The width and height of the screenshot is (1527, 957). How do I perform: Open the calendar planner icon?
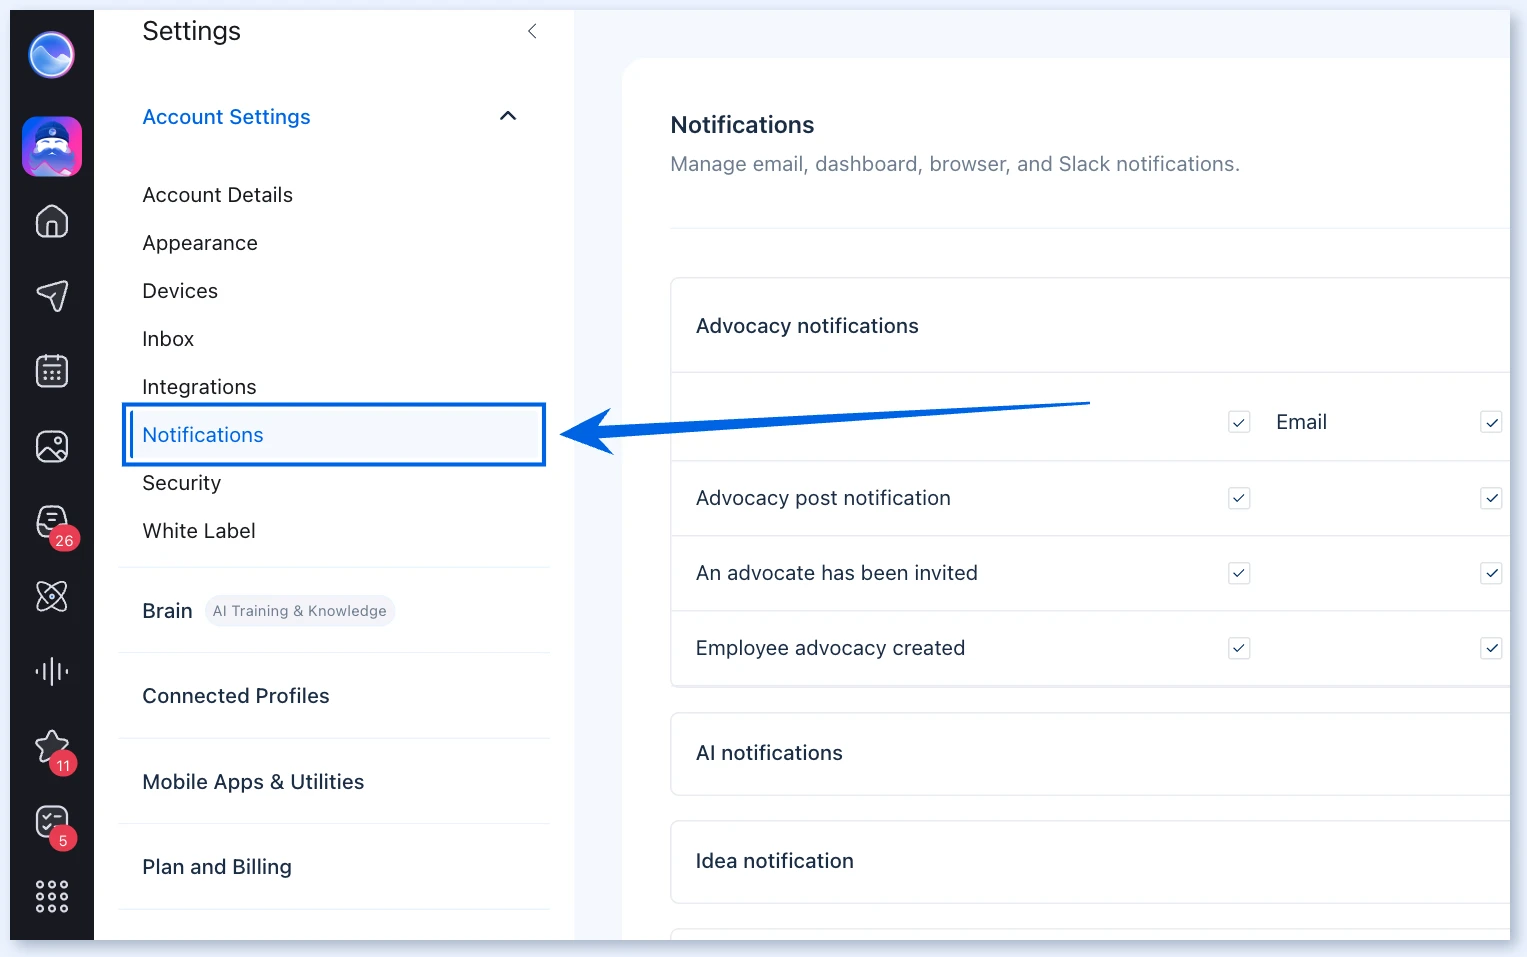pos(52,371)
